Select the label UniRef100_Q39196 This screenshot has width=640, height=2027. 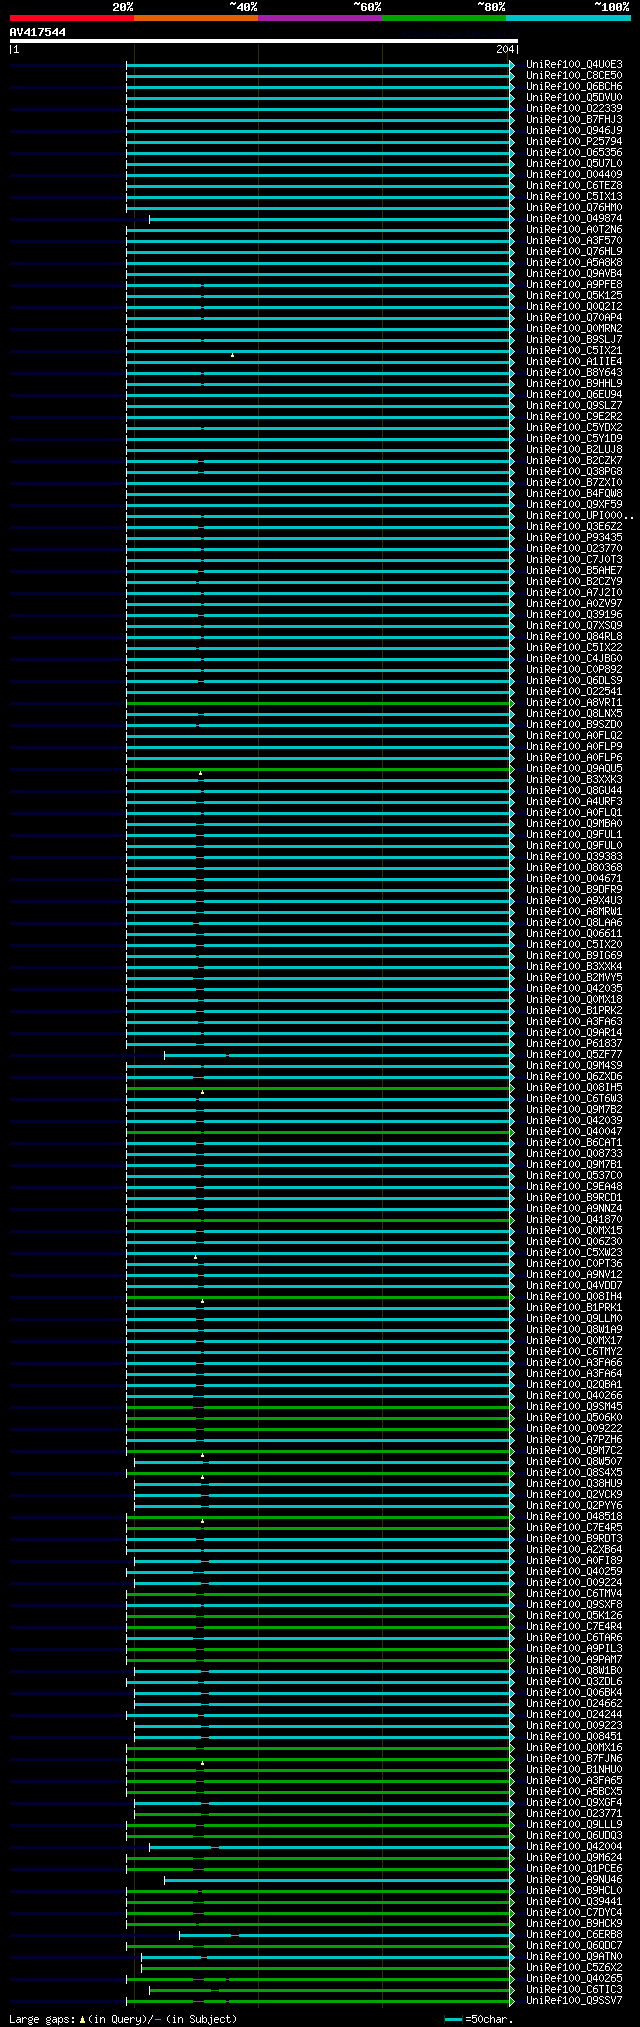(574, 615)
